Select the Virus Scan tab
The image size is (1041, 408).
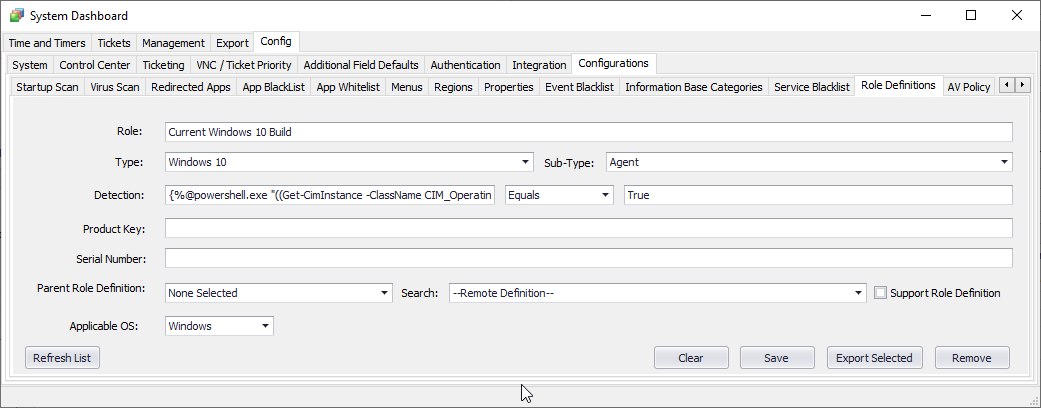115,87
